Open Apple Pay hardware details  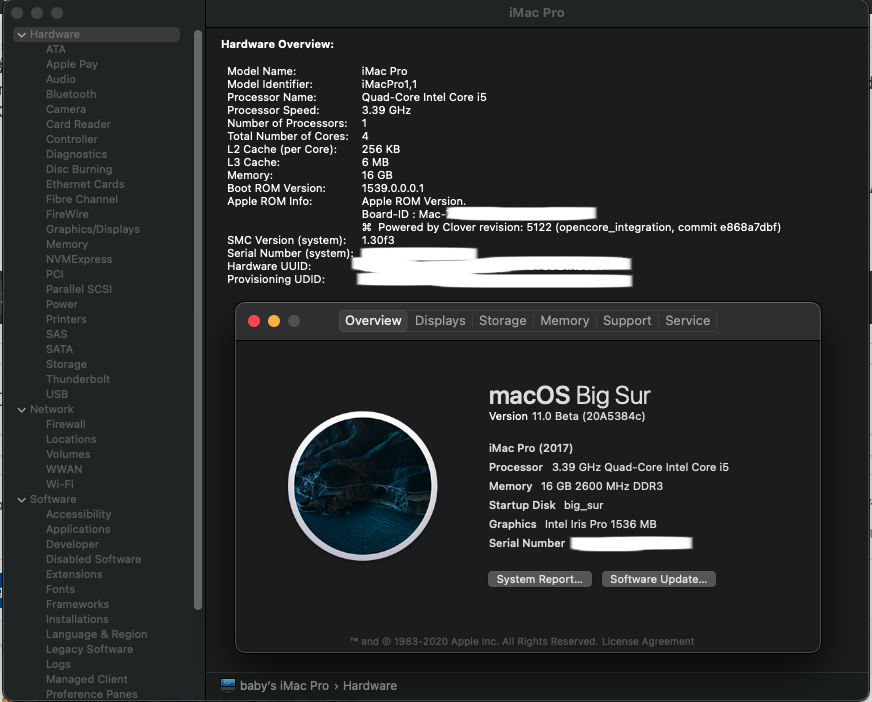pyautogui.click(x=72, y=64)
